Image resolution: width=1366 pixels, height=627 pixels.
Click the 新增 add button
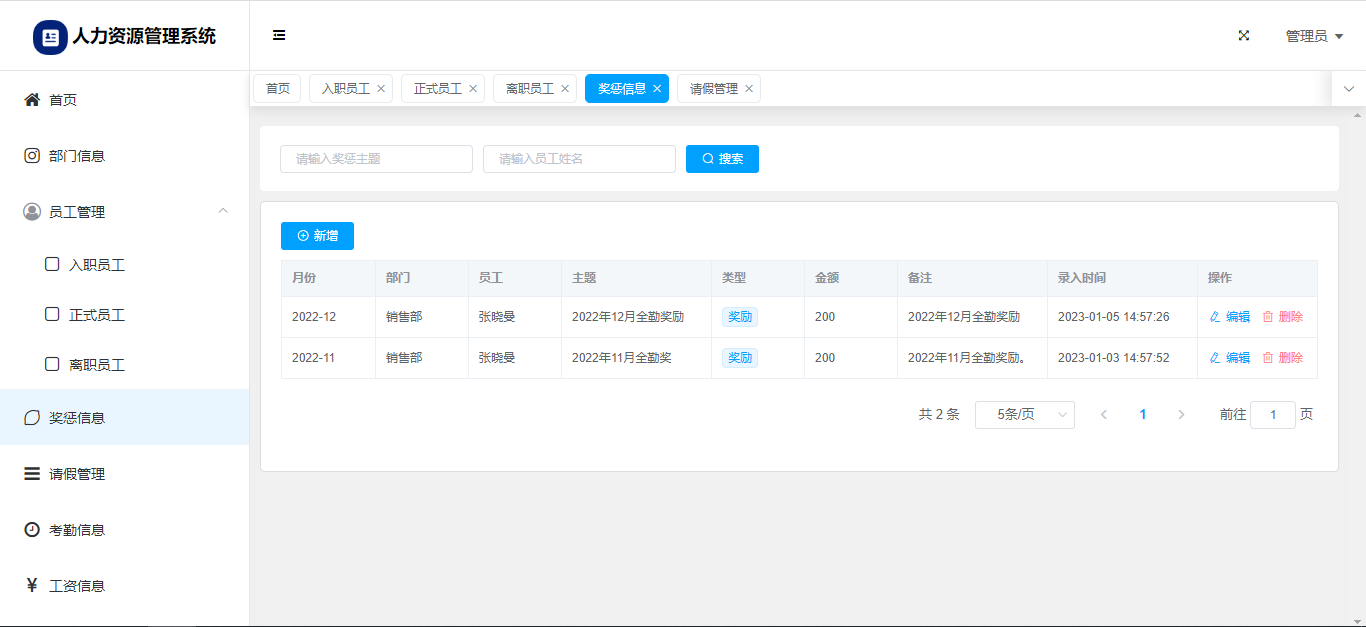point(317,236)
